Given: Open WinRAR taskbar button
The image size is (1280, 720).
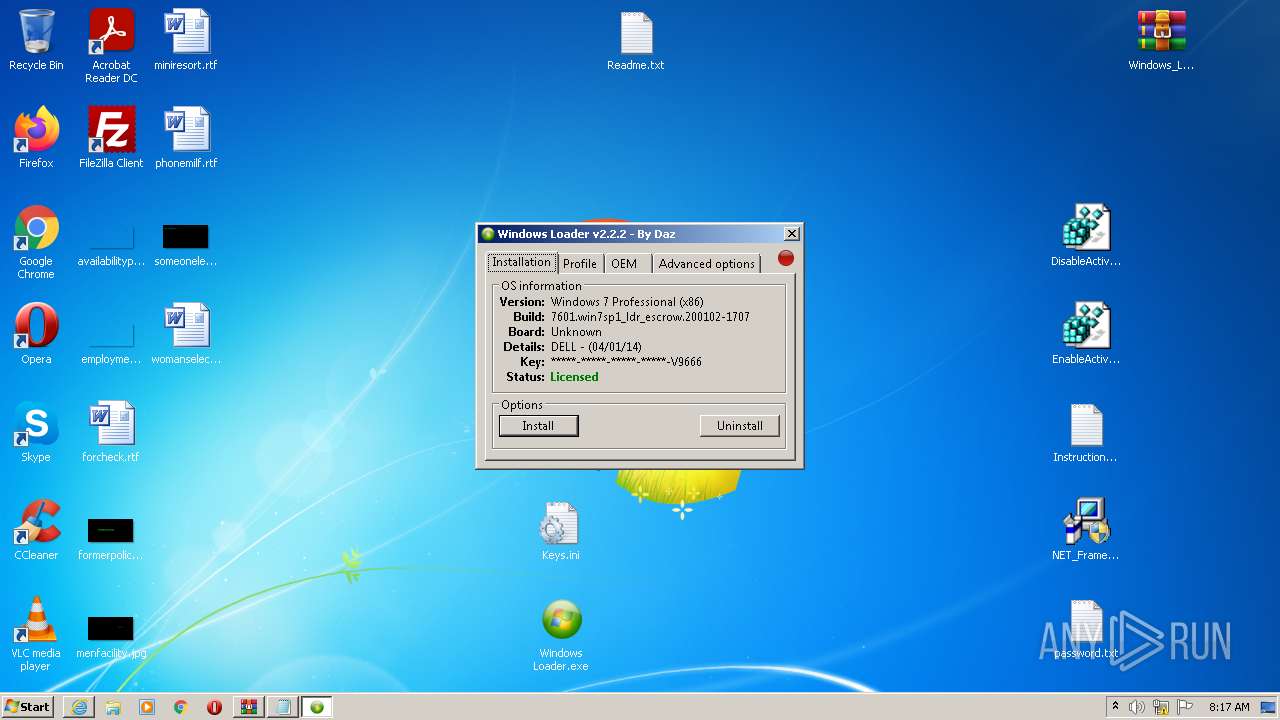Looking at the screenshot, I should [x=249, y=707].
